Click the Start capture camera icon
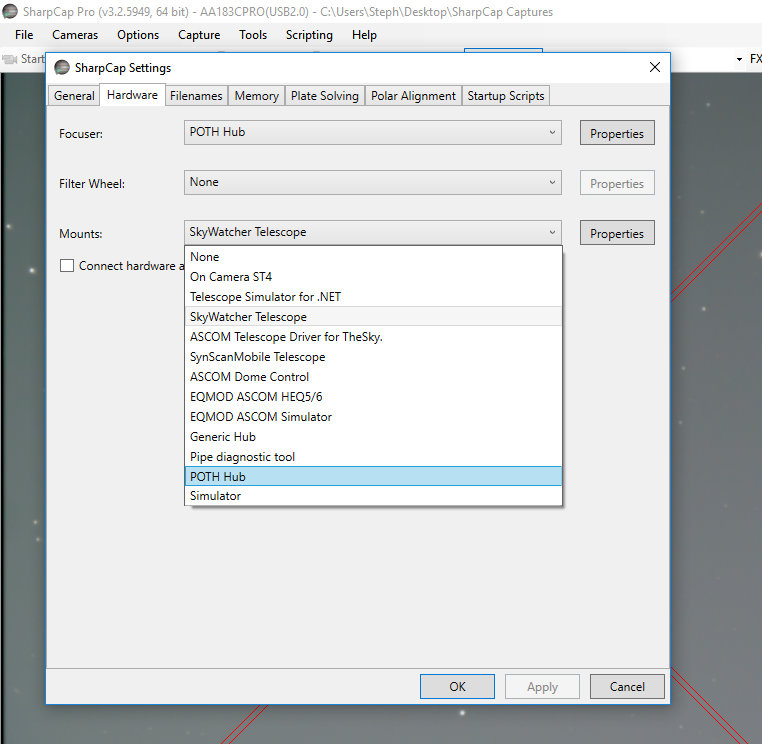Viewport: 762px width, 744px height. coord(9,59)
